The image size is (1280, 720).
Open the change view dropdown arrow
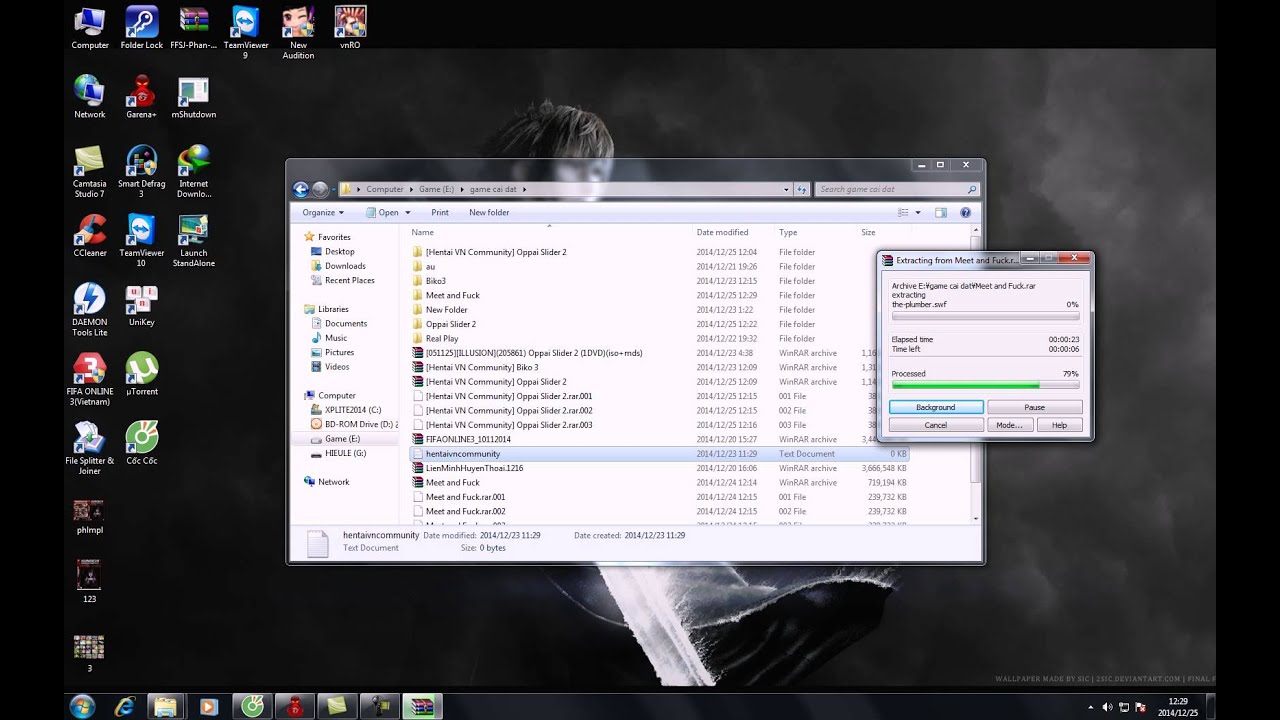(x=918, y=212)
